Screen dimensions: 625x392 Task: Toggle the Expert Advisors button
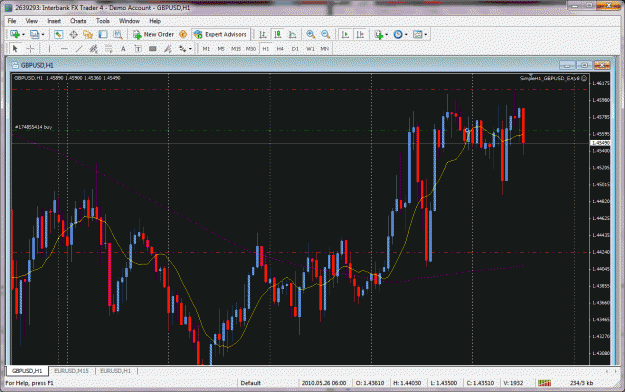click(220, 35)
